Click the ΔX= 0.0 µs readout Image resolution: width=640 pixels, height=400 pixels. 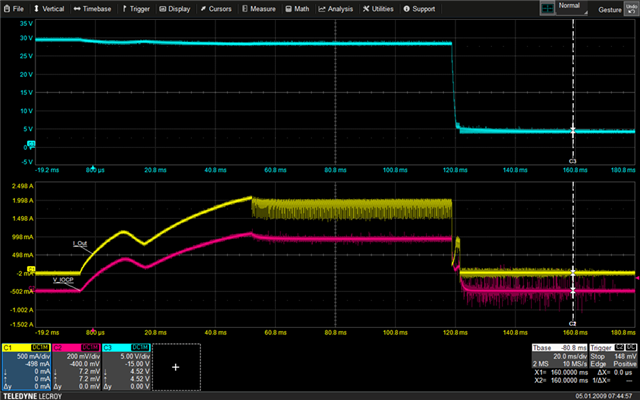tap(614, 372)
